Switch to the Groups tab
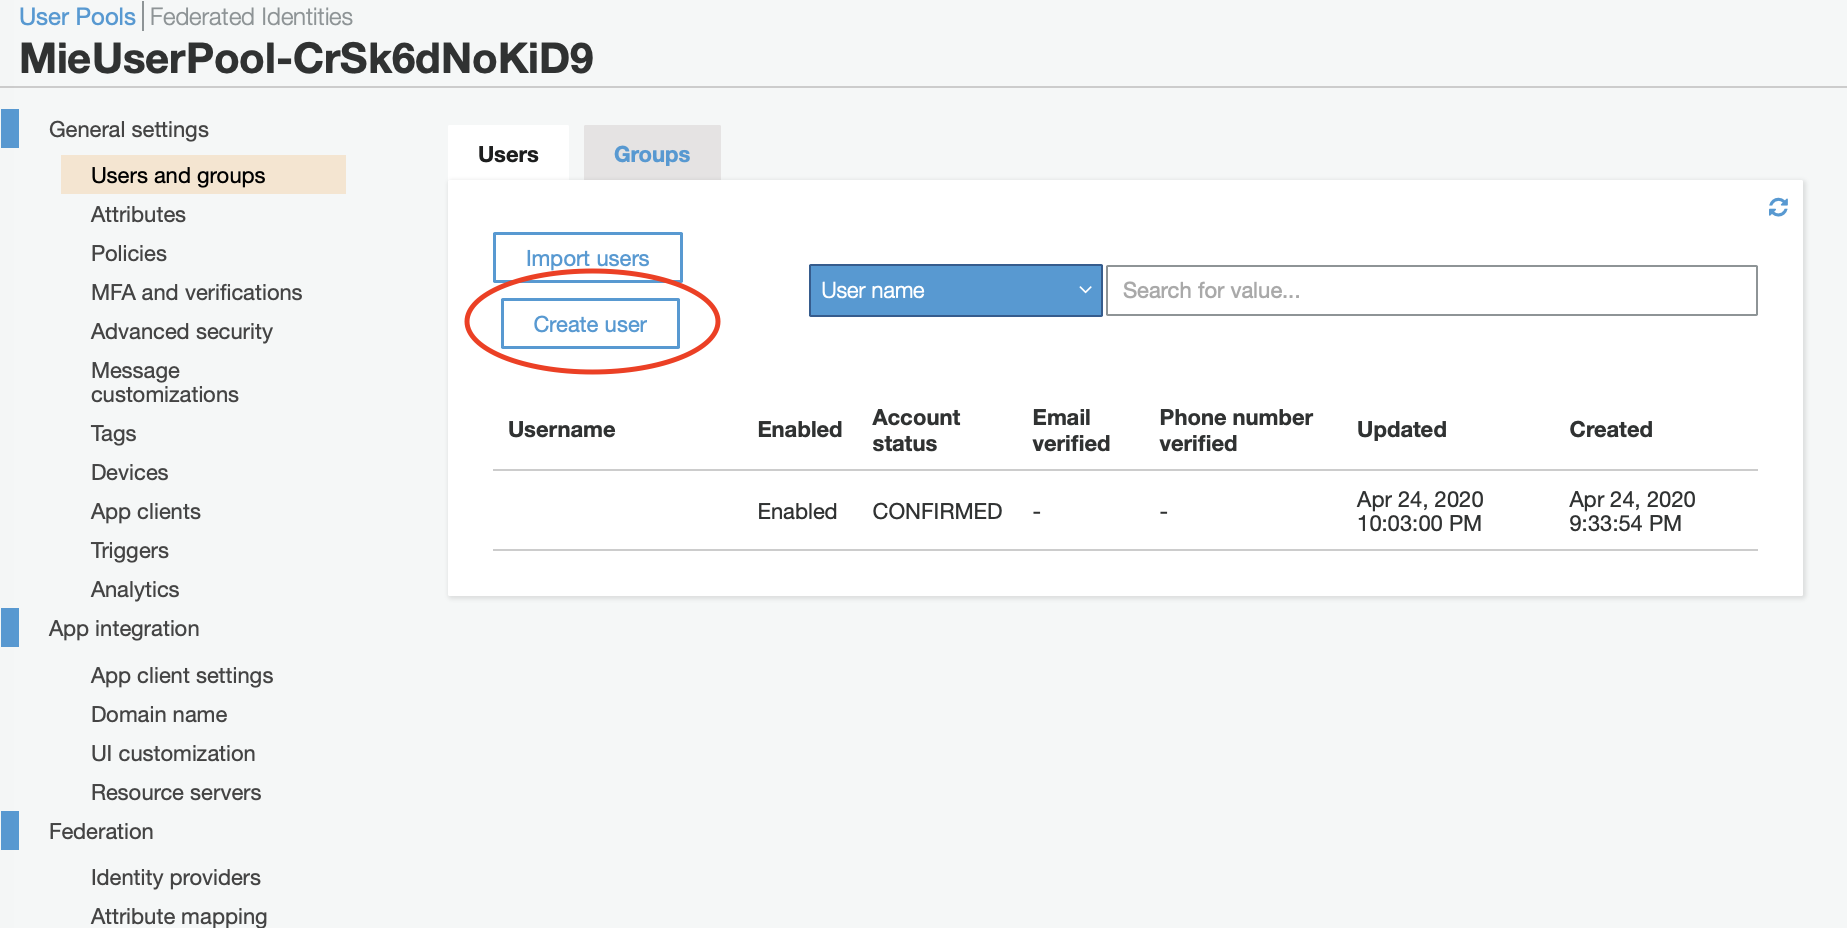The height and width of the screenshot is (928, 1847). point(652,154)
